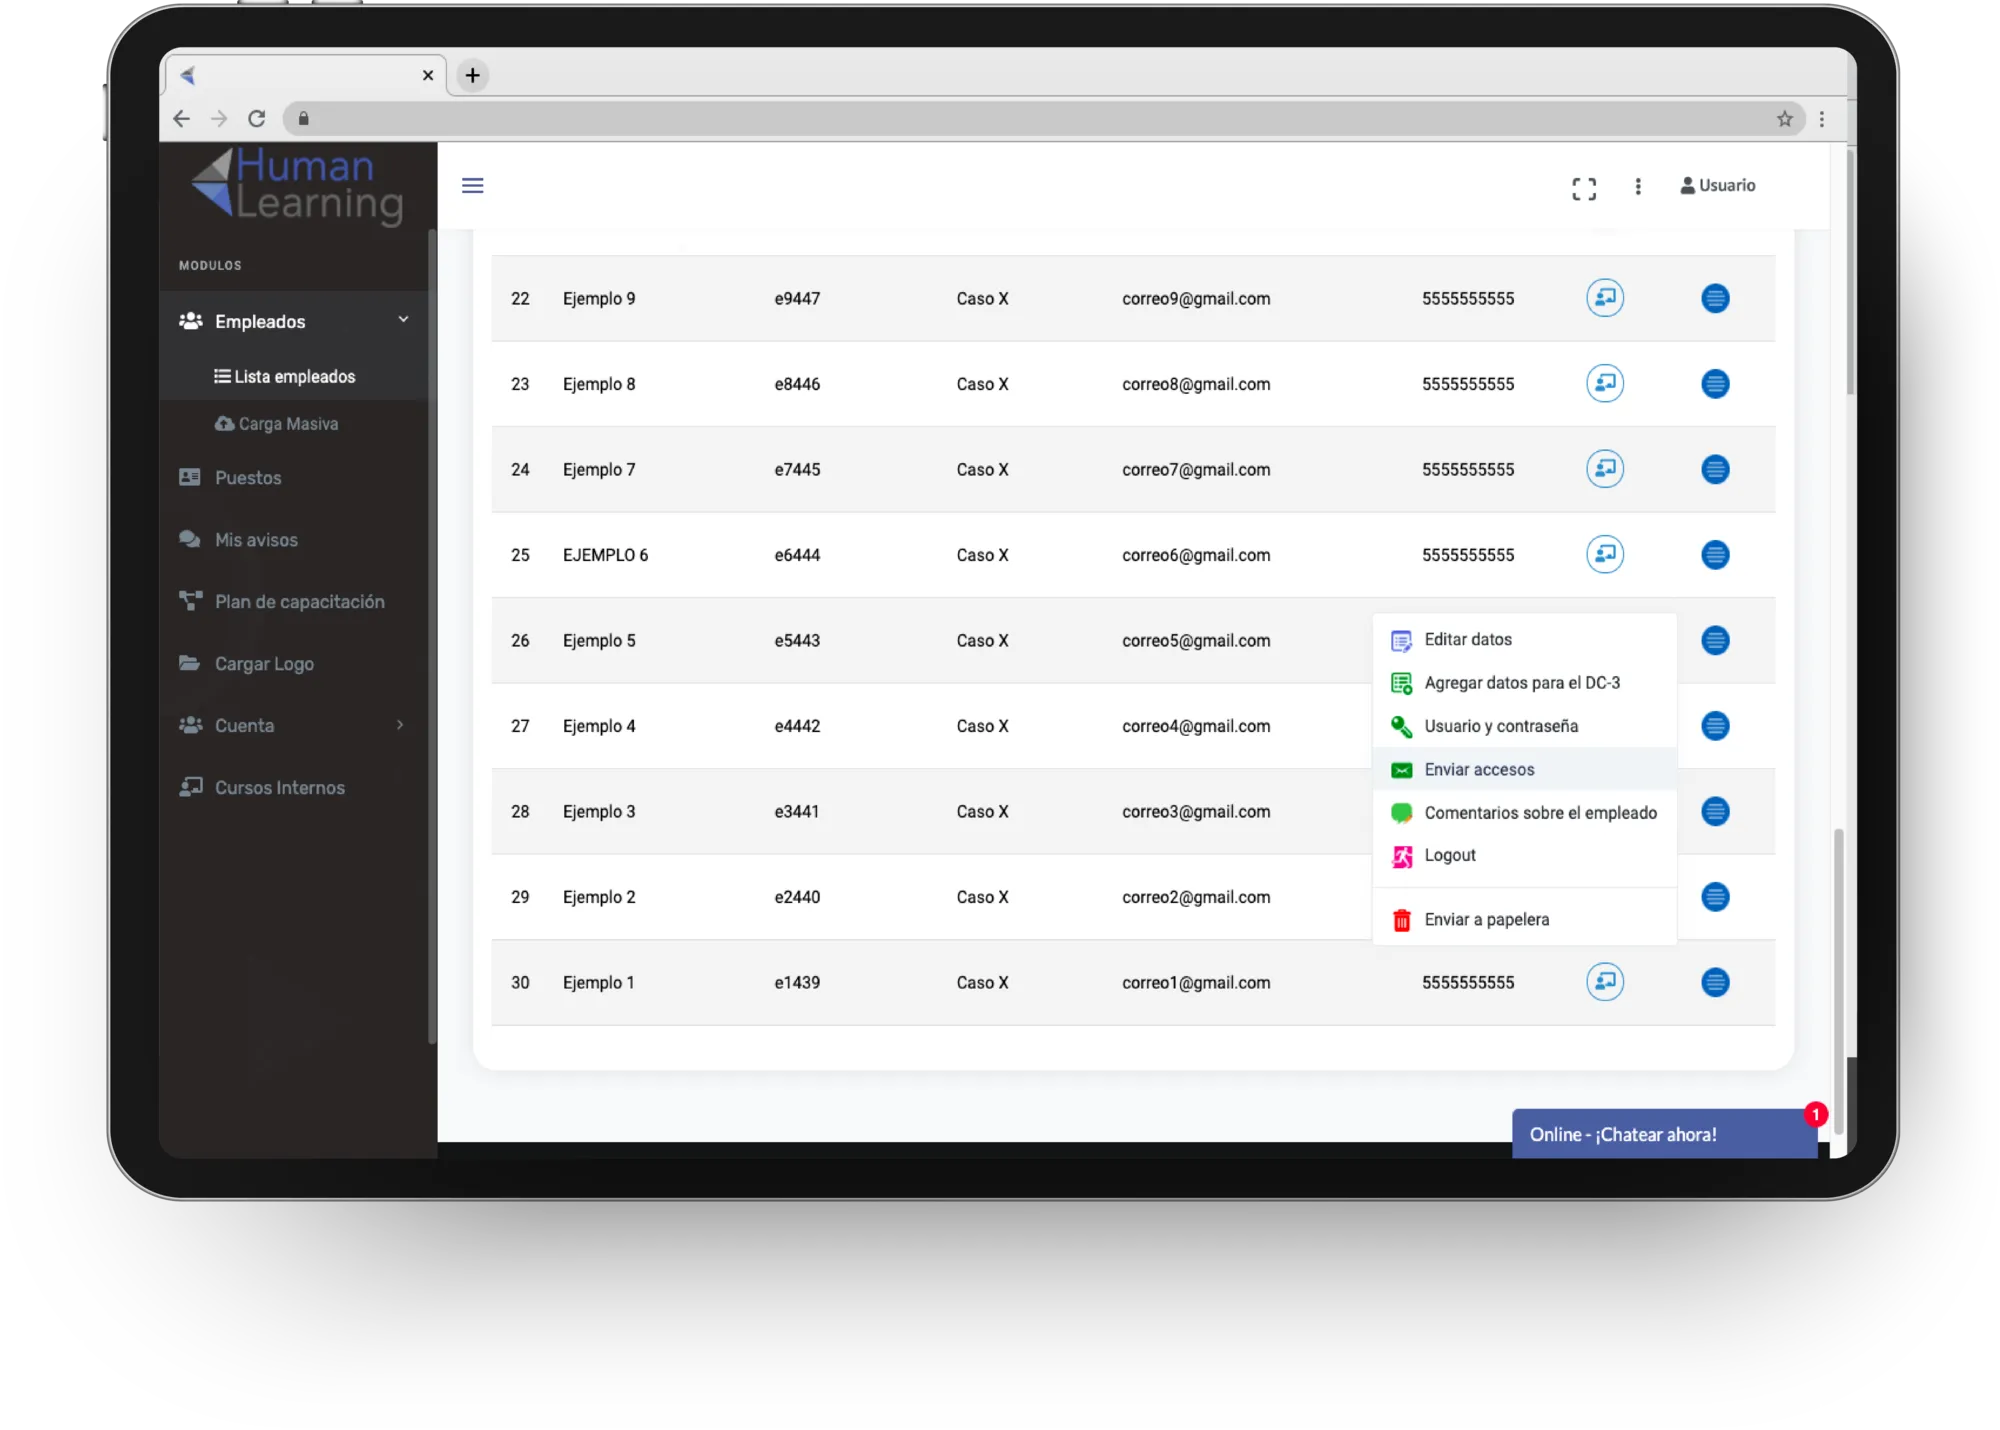Open the Usuario account dropdown

tap(1718, 186)
